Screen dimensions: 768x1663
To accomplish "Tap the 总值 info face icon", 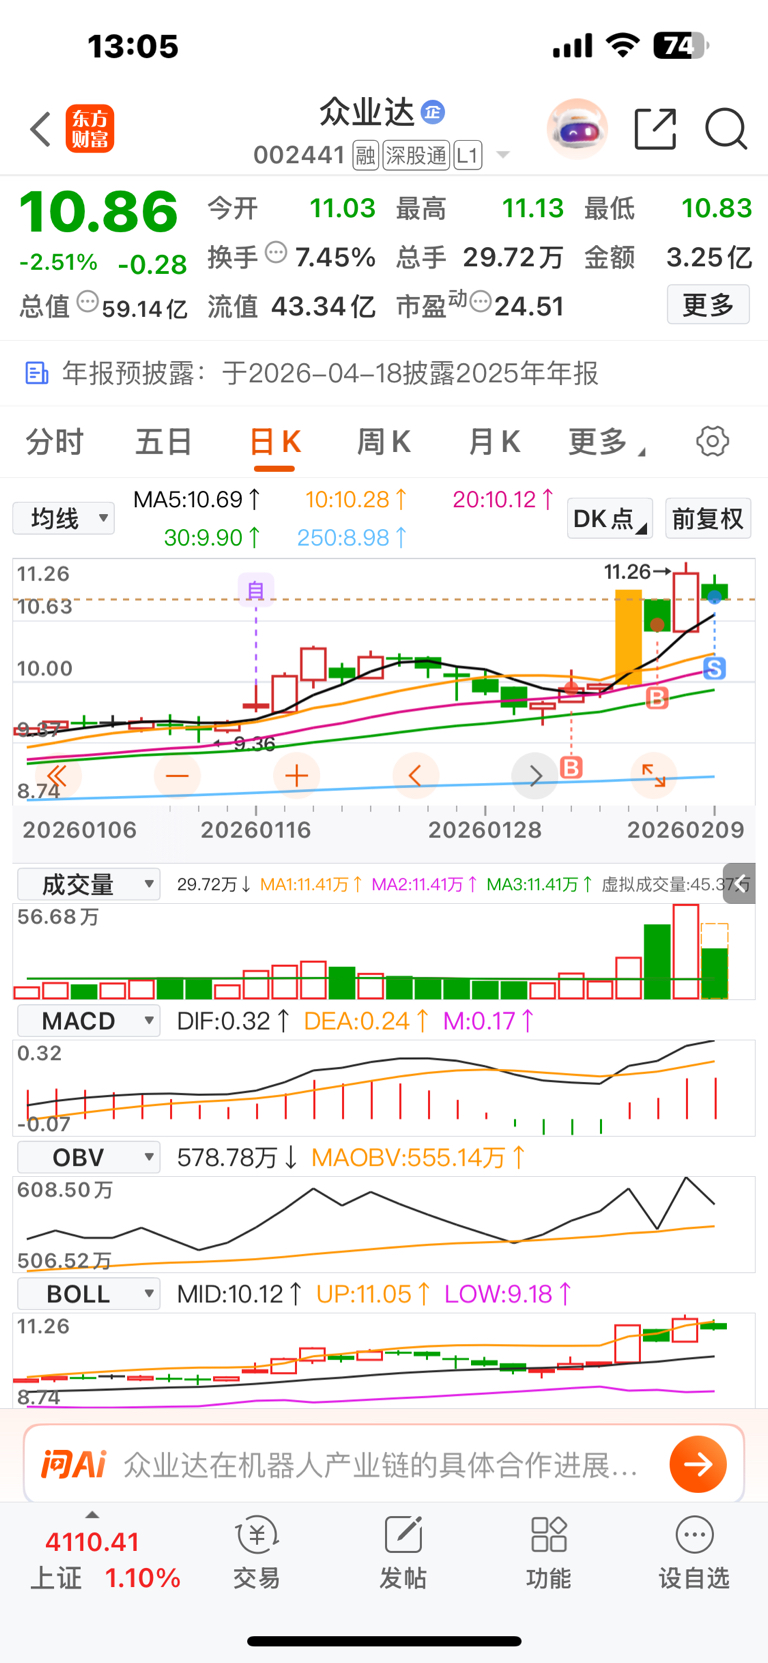I will point(88,301).
